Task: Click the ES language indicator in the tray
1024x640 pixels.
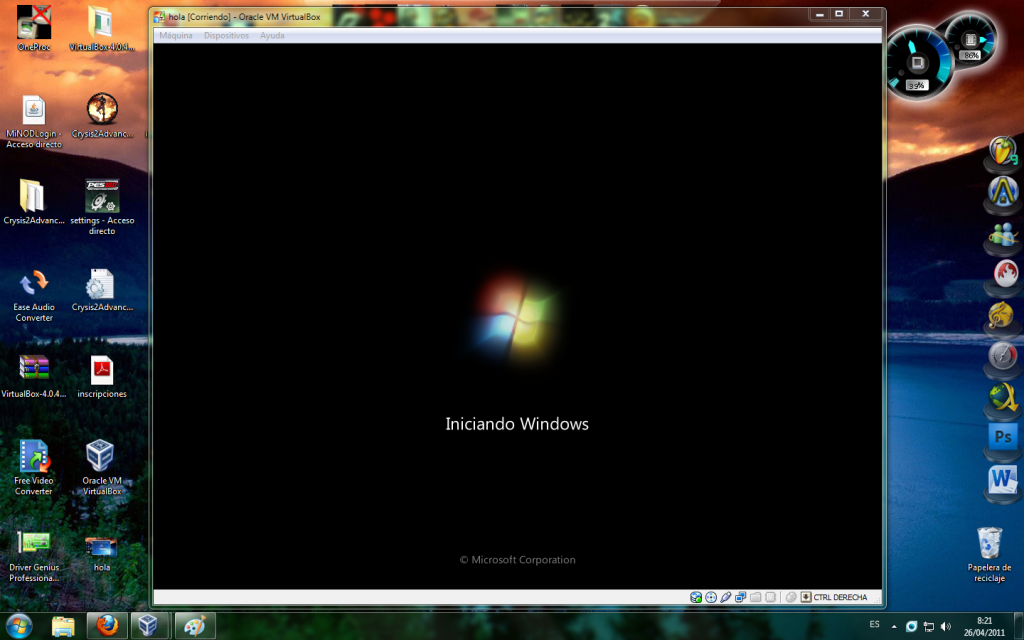Action: pyautogui.click(x=874, y=624)
